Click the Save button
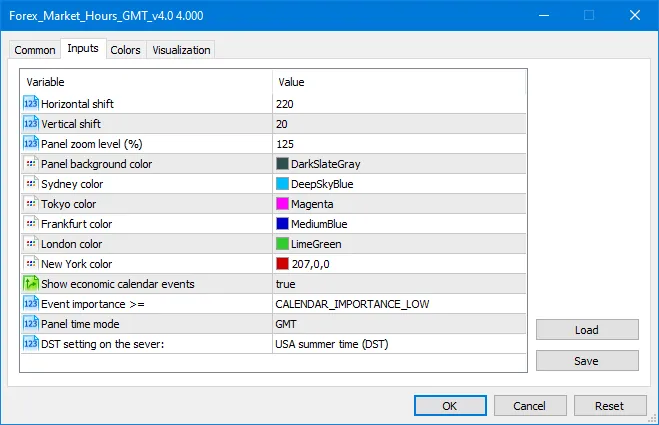Viewport: 659px width, 425px height. click(587, 360)
